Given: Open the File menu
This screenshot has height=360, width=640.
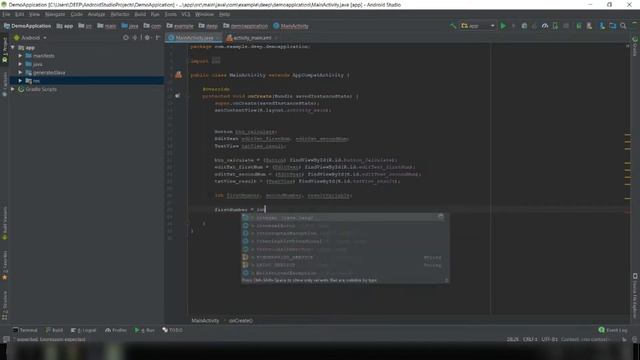Looking at the screenshot, I should [x=6, y=14].
